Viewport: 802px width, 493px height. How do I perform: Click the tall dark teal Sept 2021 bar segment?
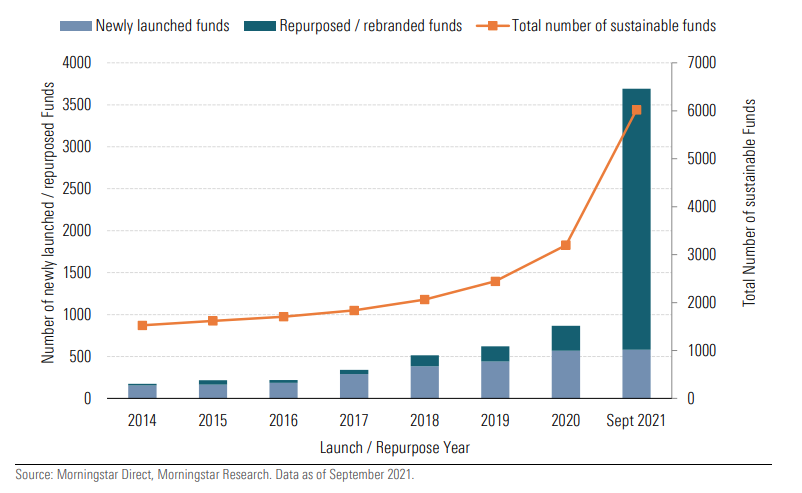point(636,220)
